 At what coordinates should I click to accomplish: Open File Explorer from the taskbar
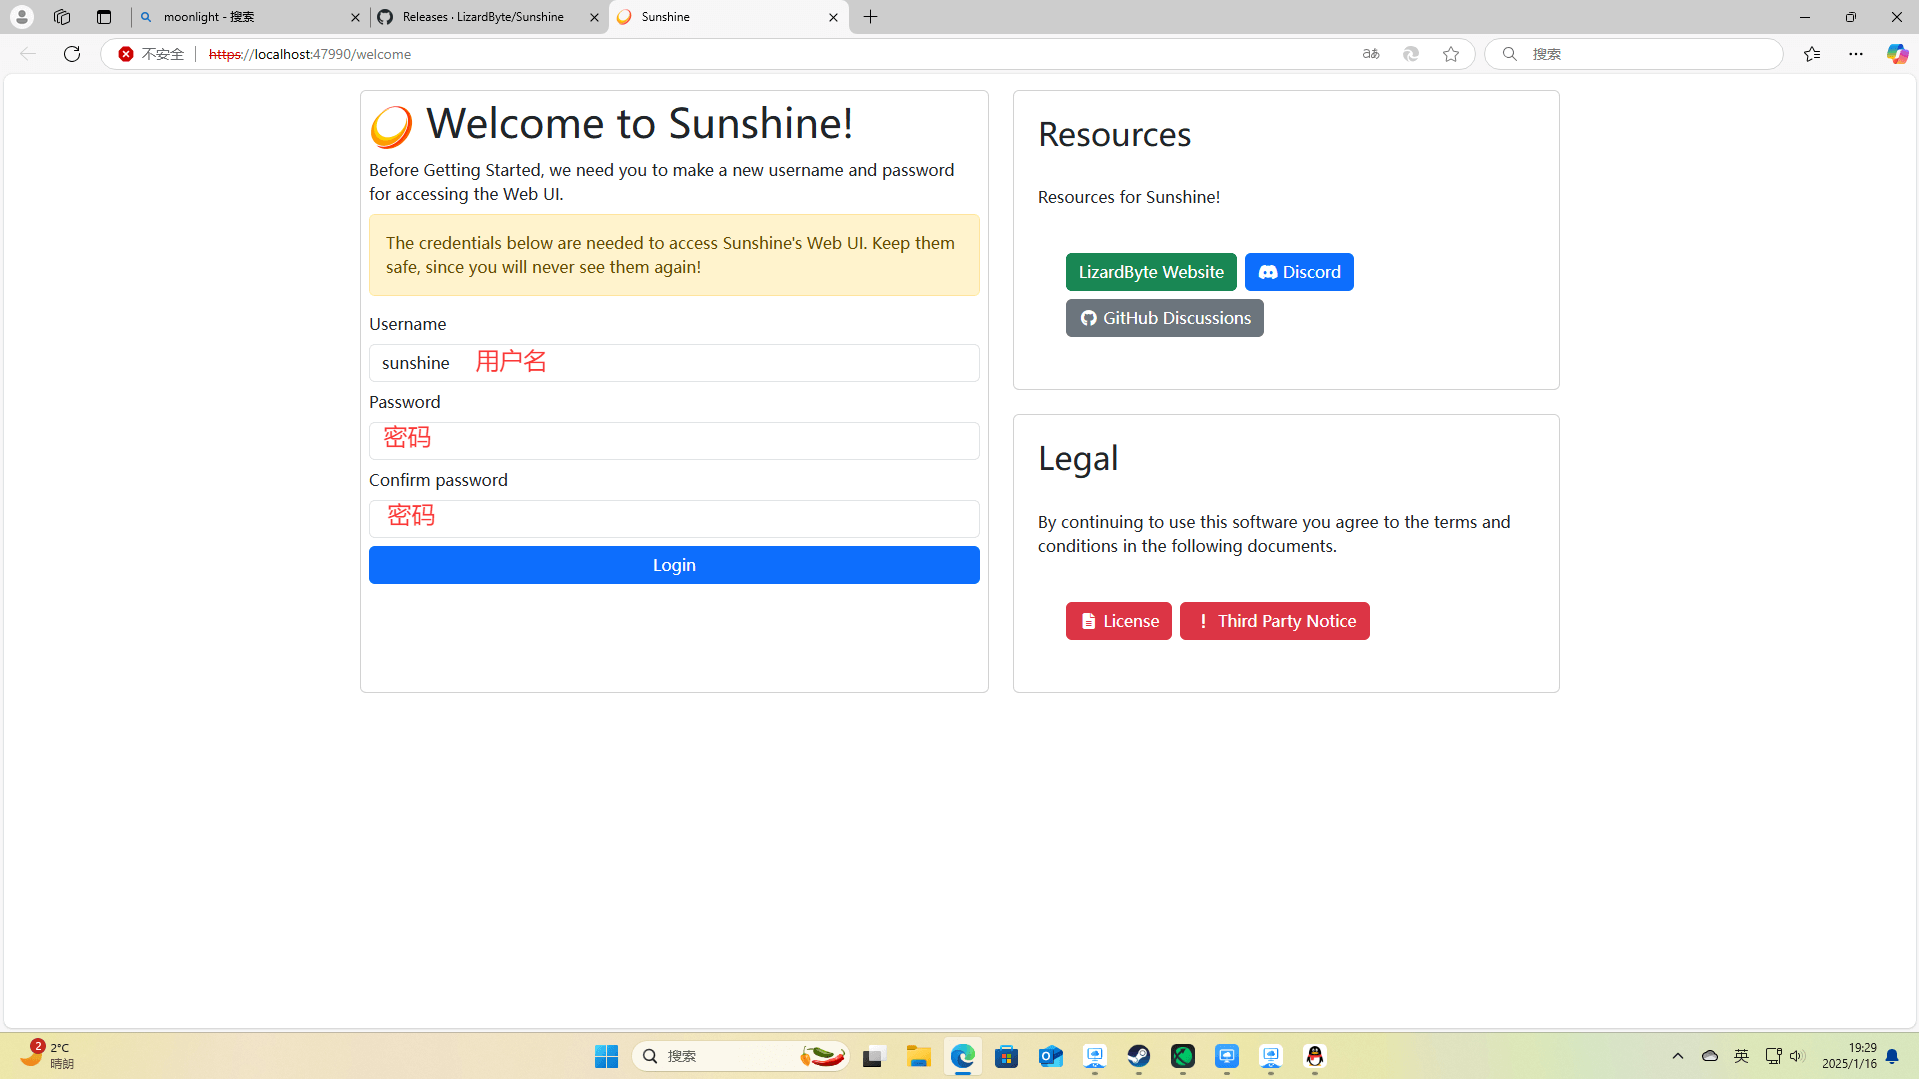point(919,1056)
